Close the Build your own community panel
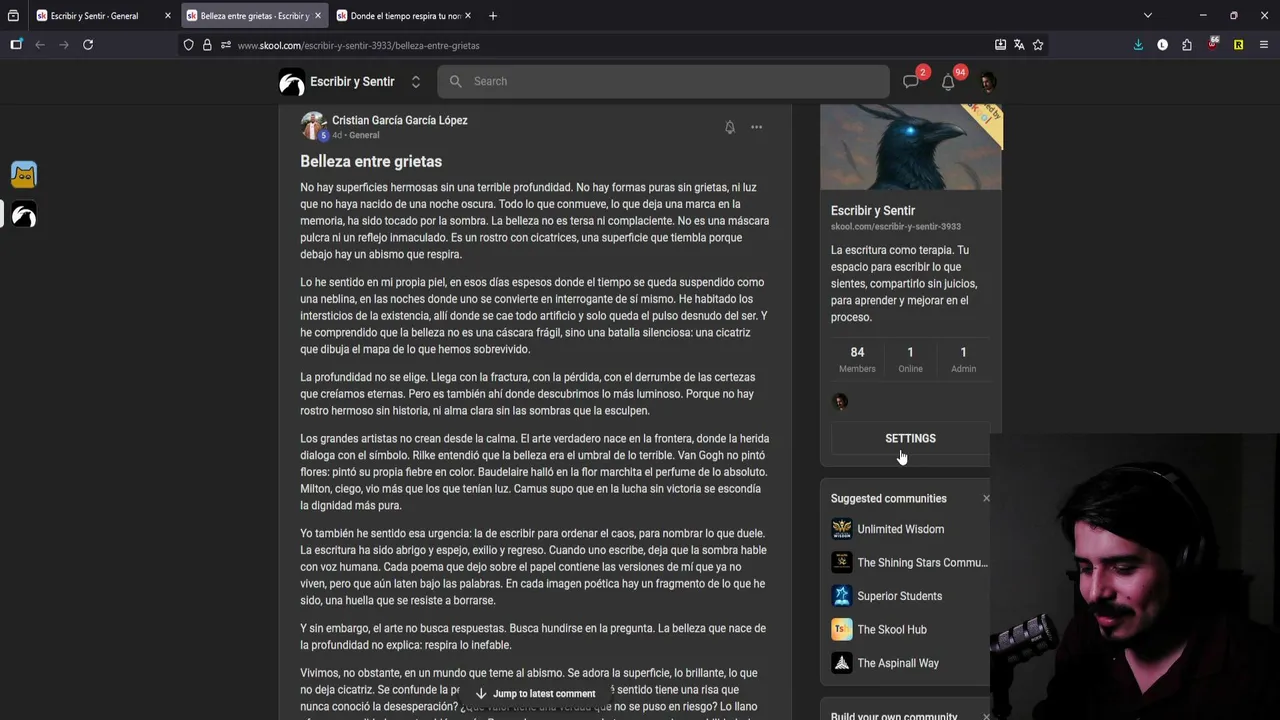The height and width of the screenshot is (720, 1280). pyautogui.click(x=986, y=716)
